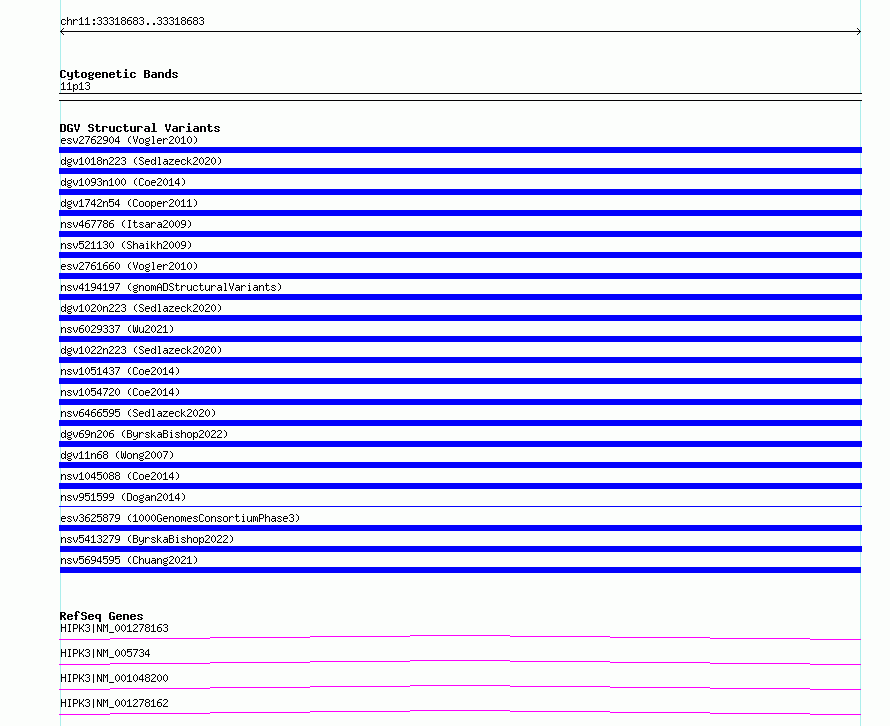Click dgv1020n223 (Sedlazeck2020) label
This screenshot has height=726, width=890.
pyautogui.click(x=141, y=308)
